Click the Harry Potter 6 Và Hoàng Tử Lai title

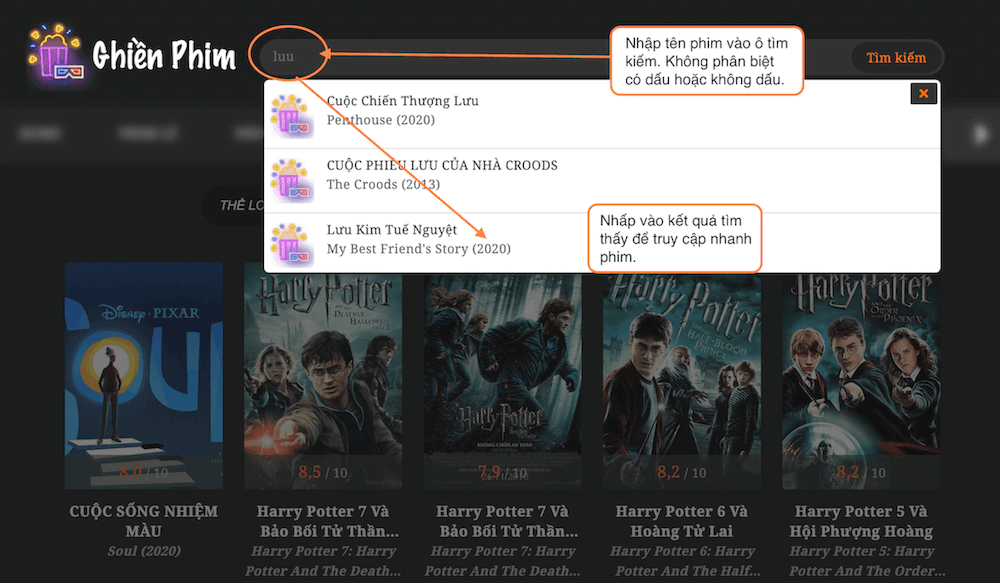pyautogui.click(x=681, y=521)
